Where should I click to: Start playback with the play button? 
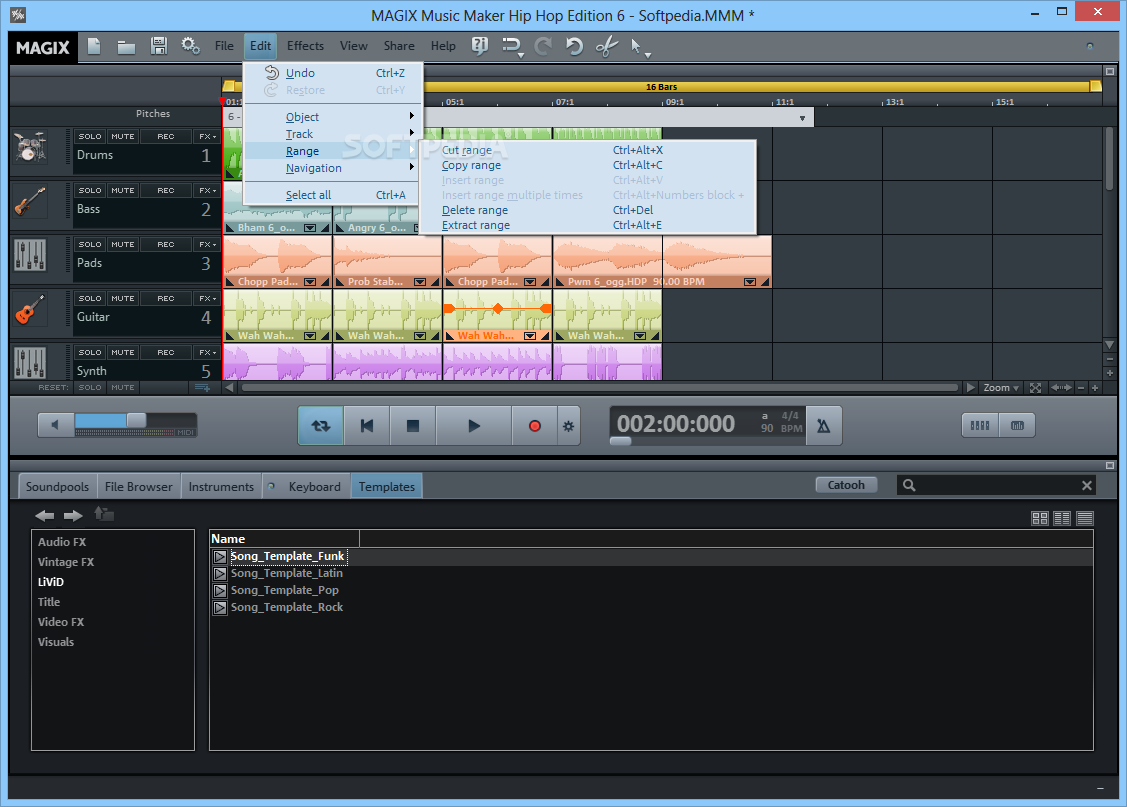(x=474, y=426)
